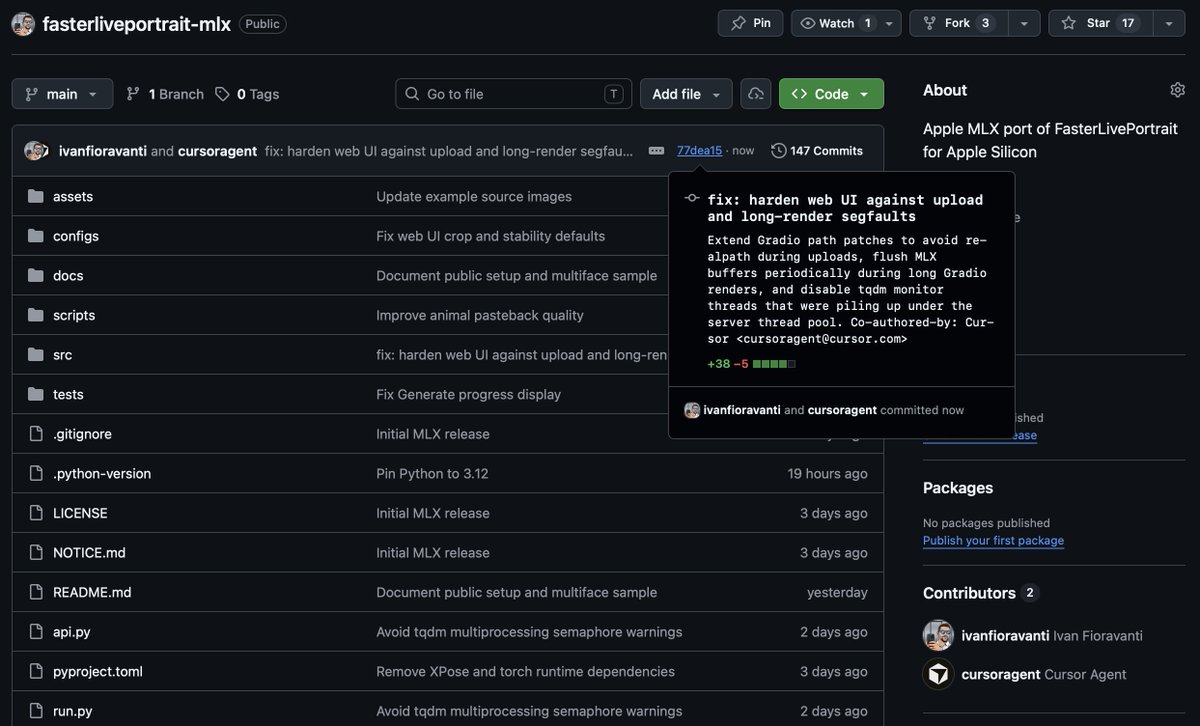Click folder icon next to configs
Image resolution: width=1200 pixels, height=726 pixels.
tap(36, 236)
